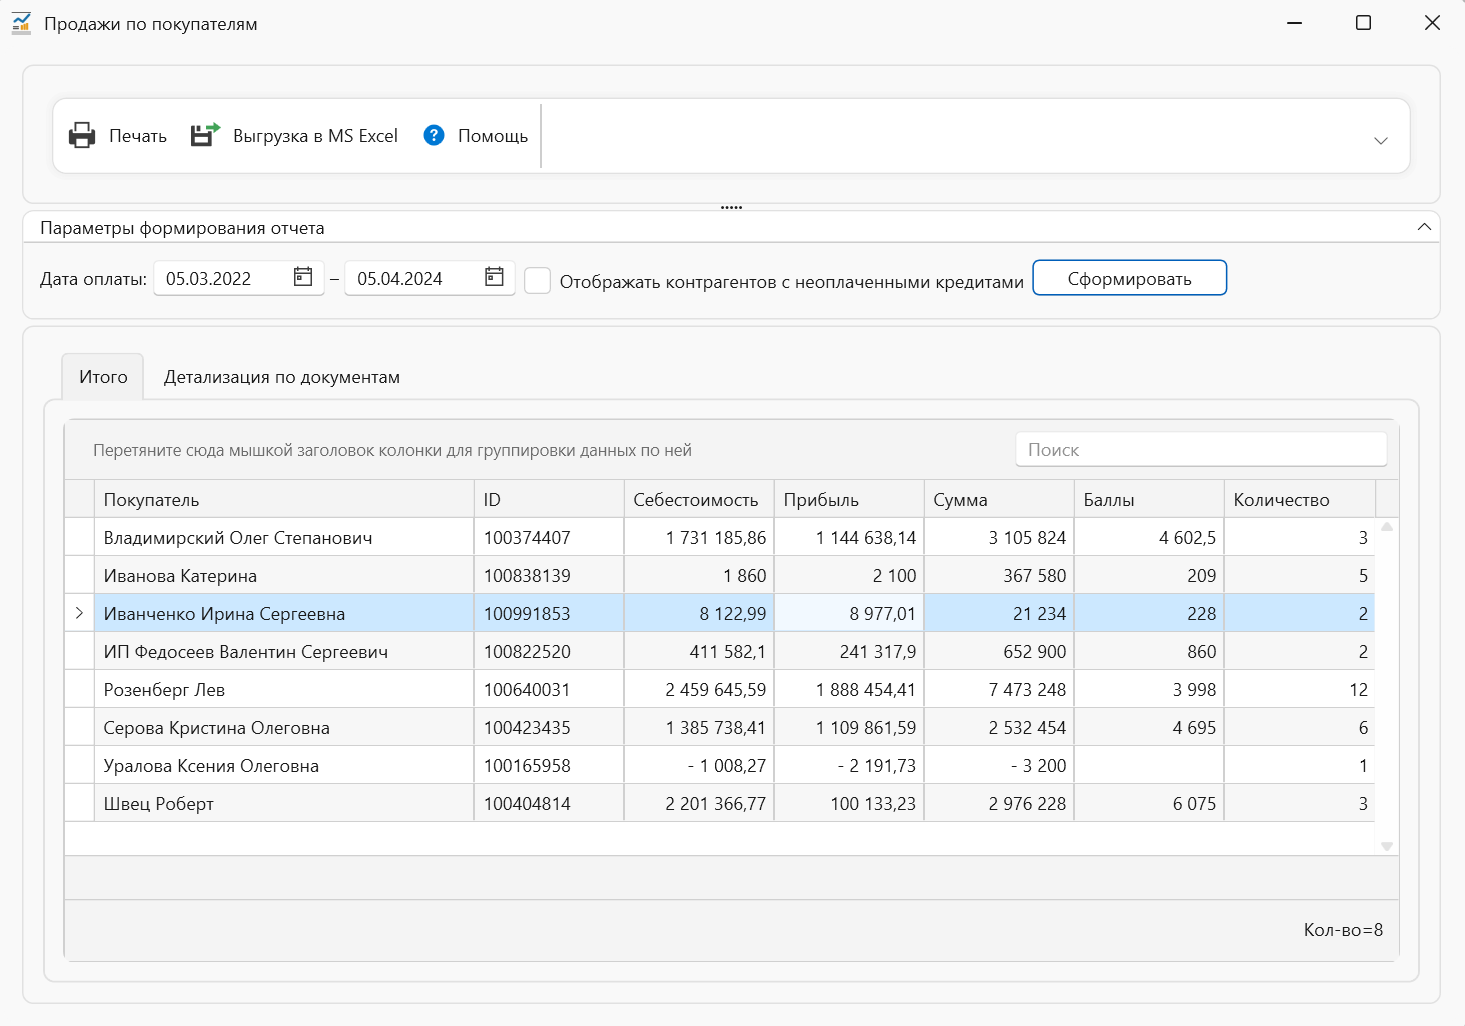Select row Швец Роберт
This screenshot has width=1465, height=1026.
(x=720, y=803)
